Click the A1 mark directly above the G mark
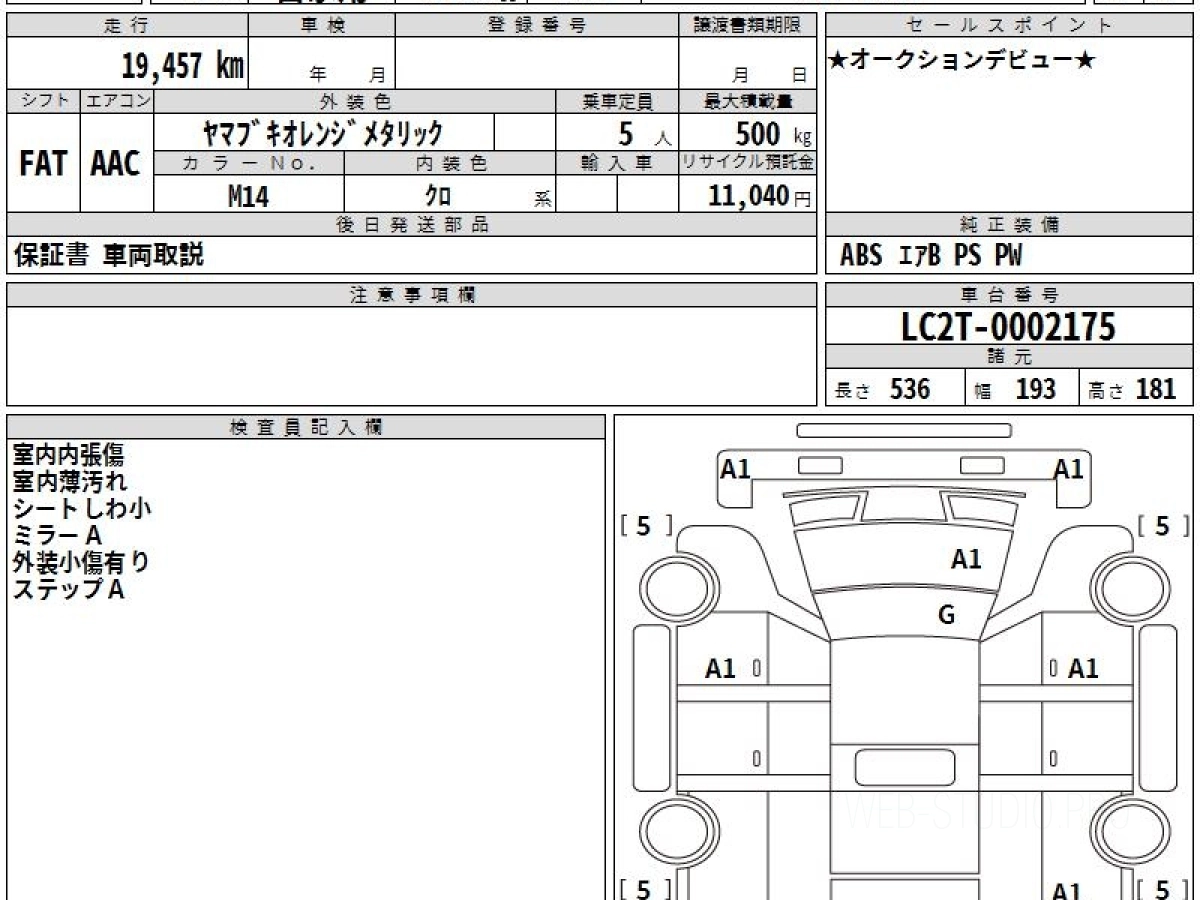 pyautogui.click(x=966, y=560)
